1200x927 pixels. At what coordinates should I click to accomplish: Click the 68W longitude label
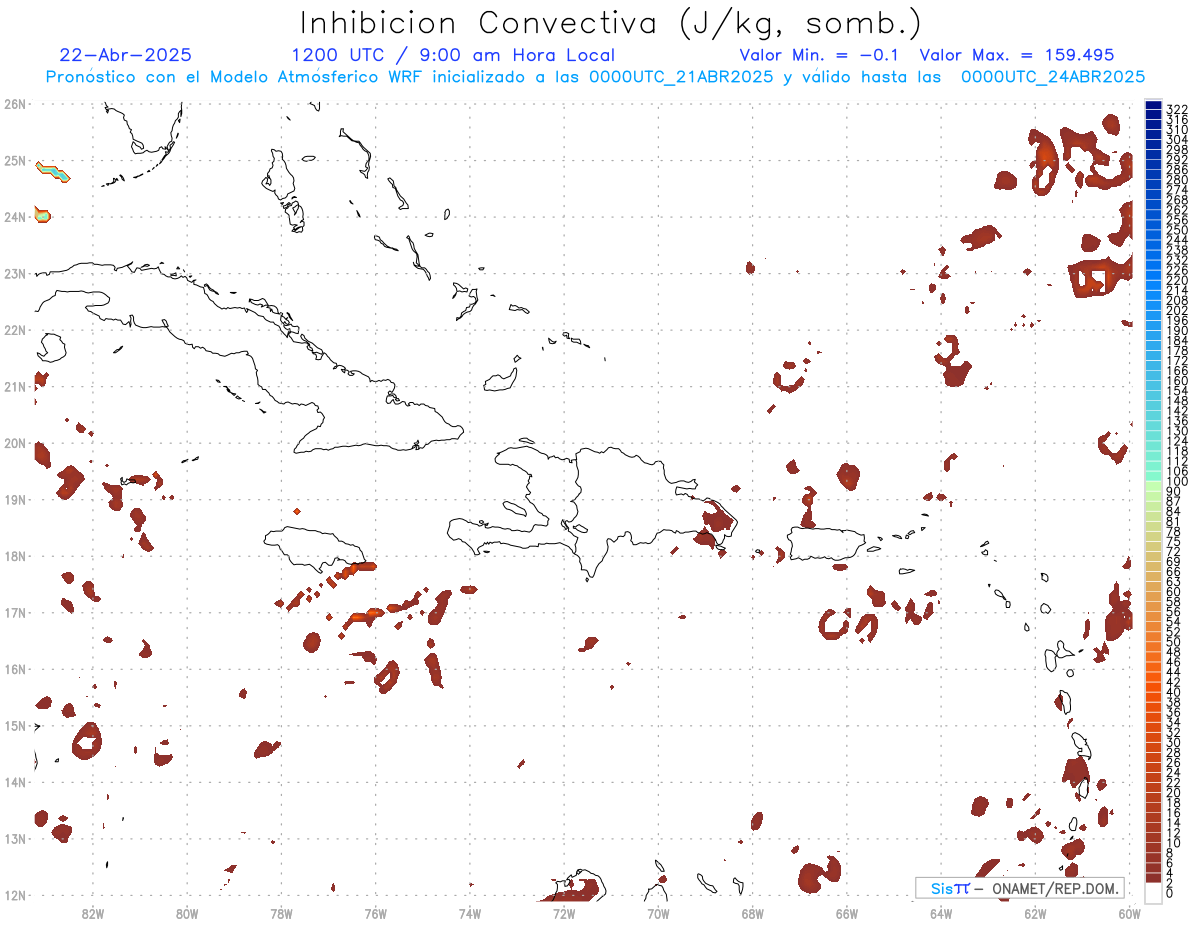pos(752,912)
